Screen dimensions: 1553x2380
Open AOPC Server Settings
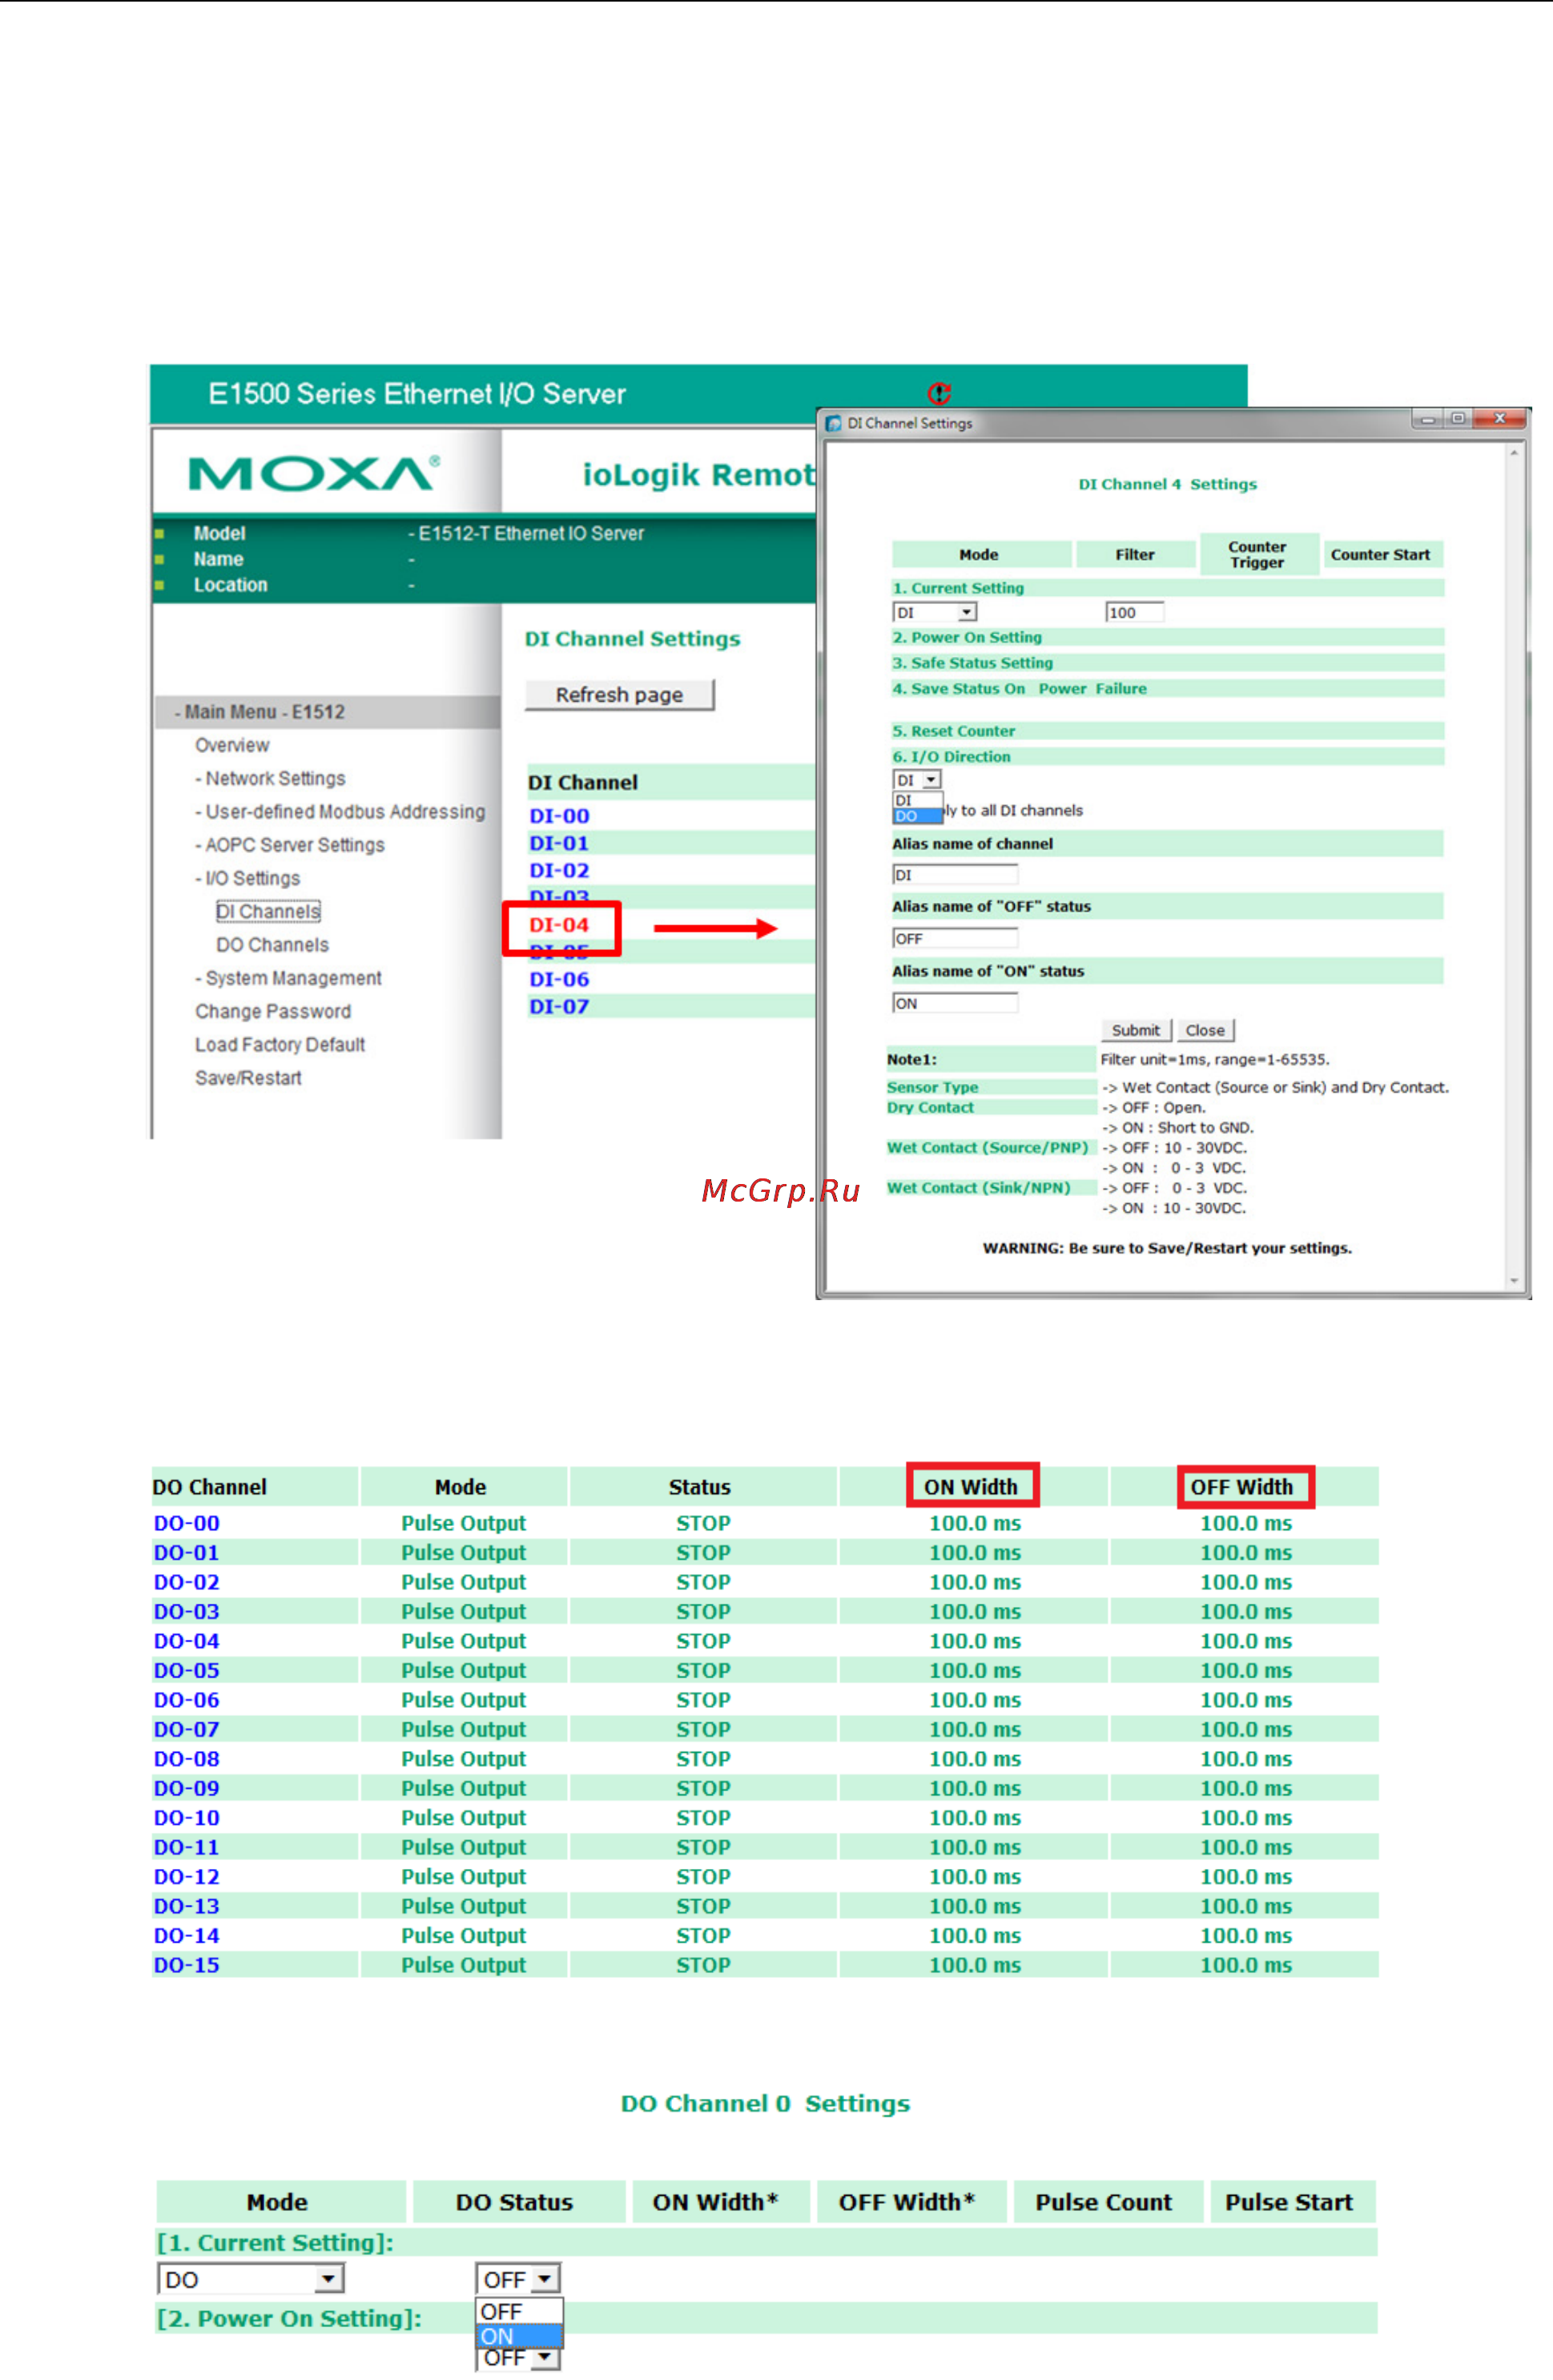click(x=290, y=845)
